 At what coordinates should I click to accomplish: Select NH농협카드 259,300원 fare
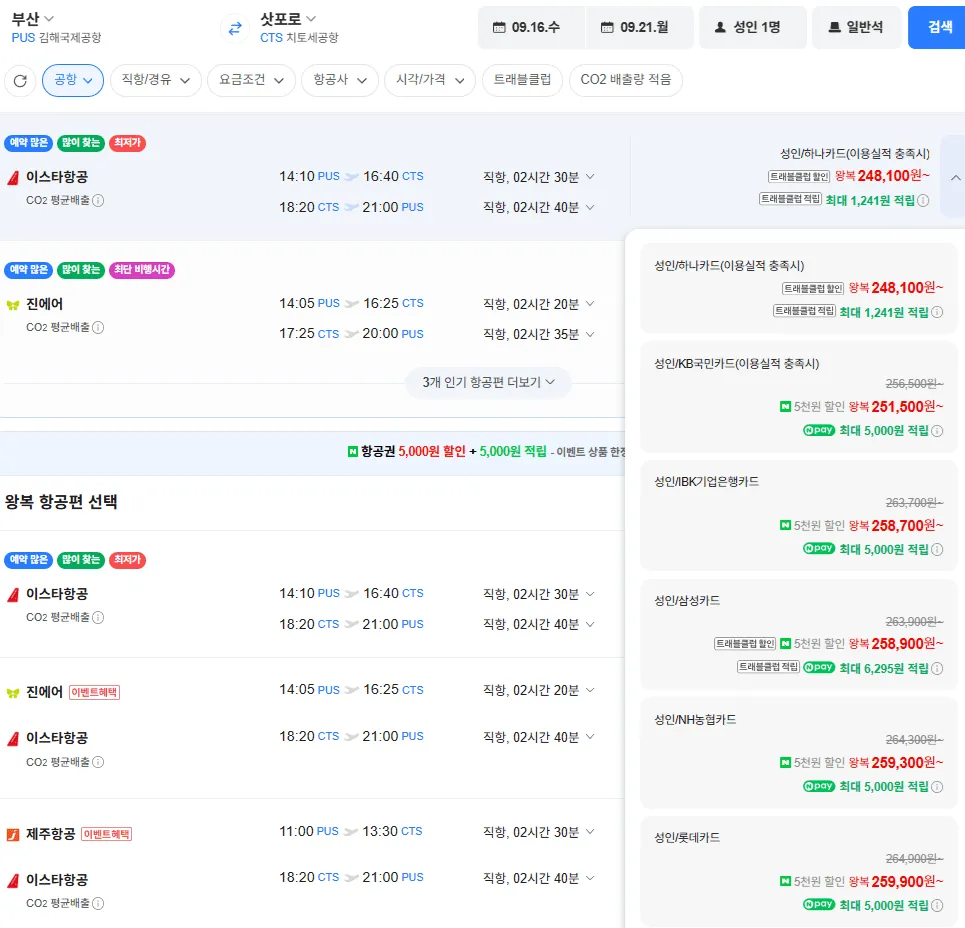(x=799, y=753)
